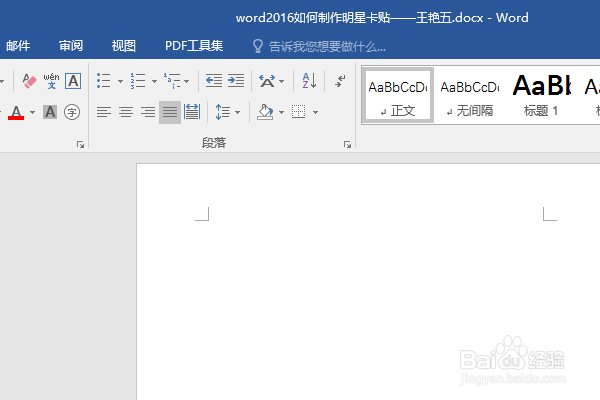Image resolution: width=600 pixels, height=400 pixels.
Task: Align text left
Action: [x=104, y=112]
